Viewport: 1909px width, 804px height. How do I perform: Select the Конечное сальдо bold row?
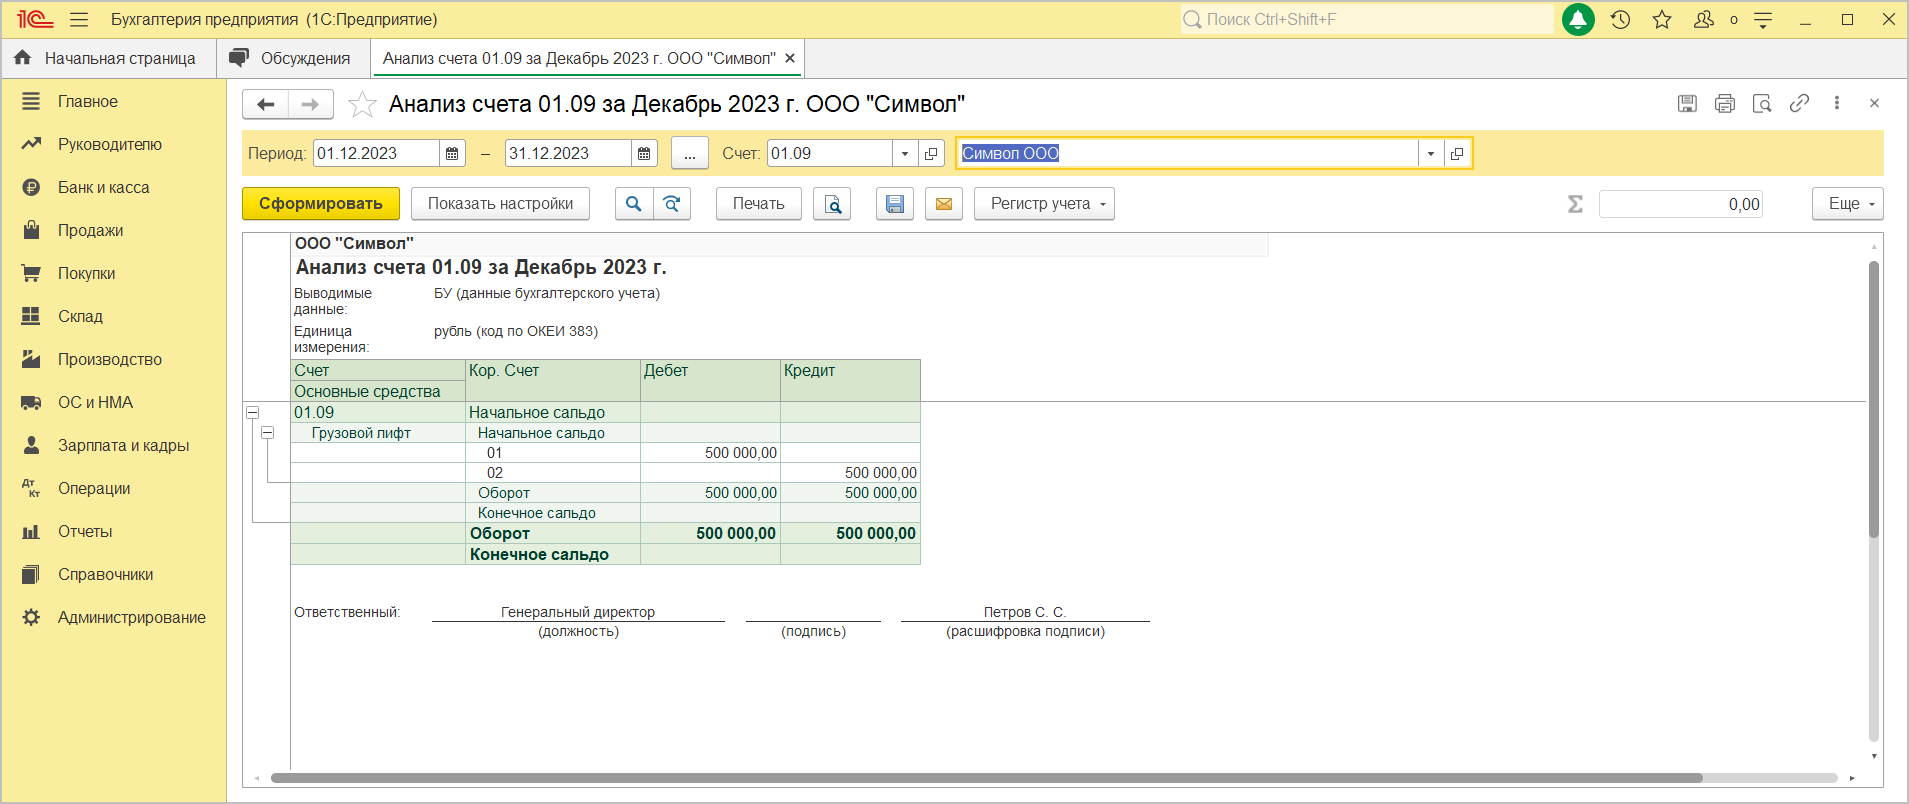[x=605, y=554]
